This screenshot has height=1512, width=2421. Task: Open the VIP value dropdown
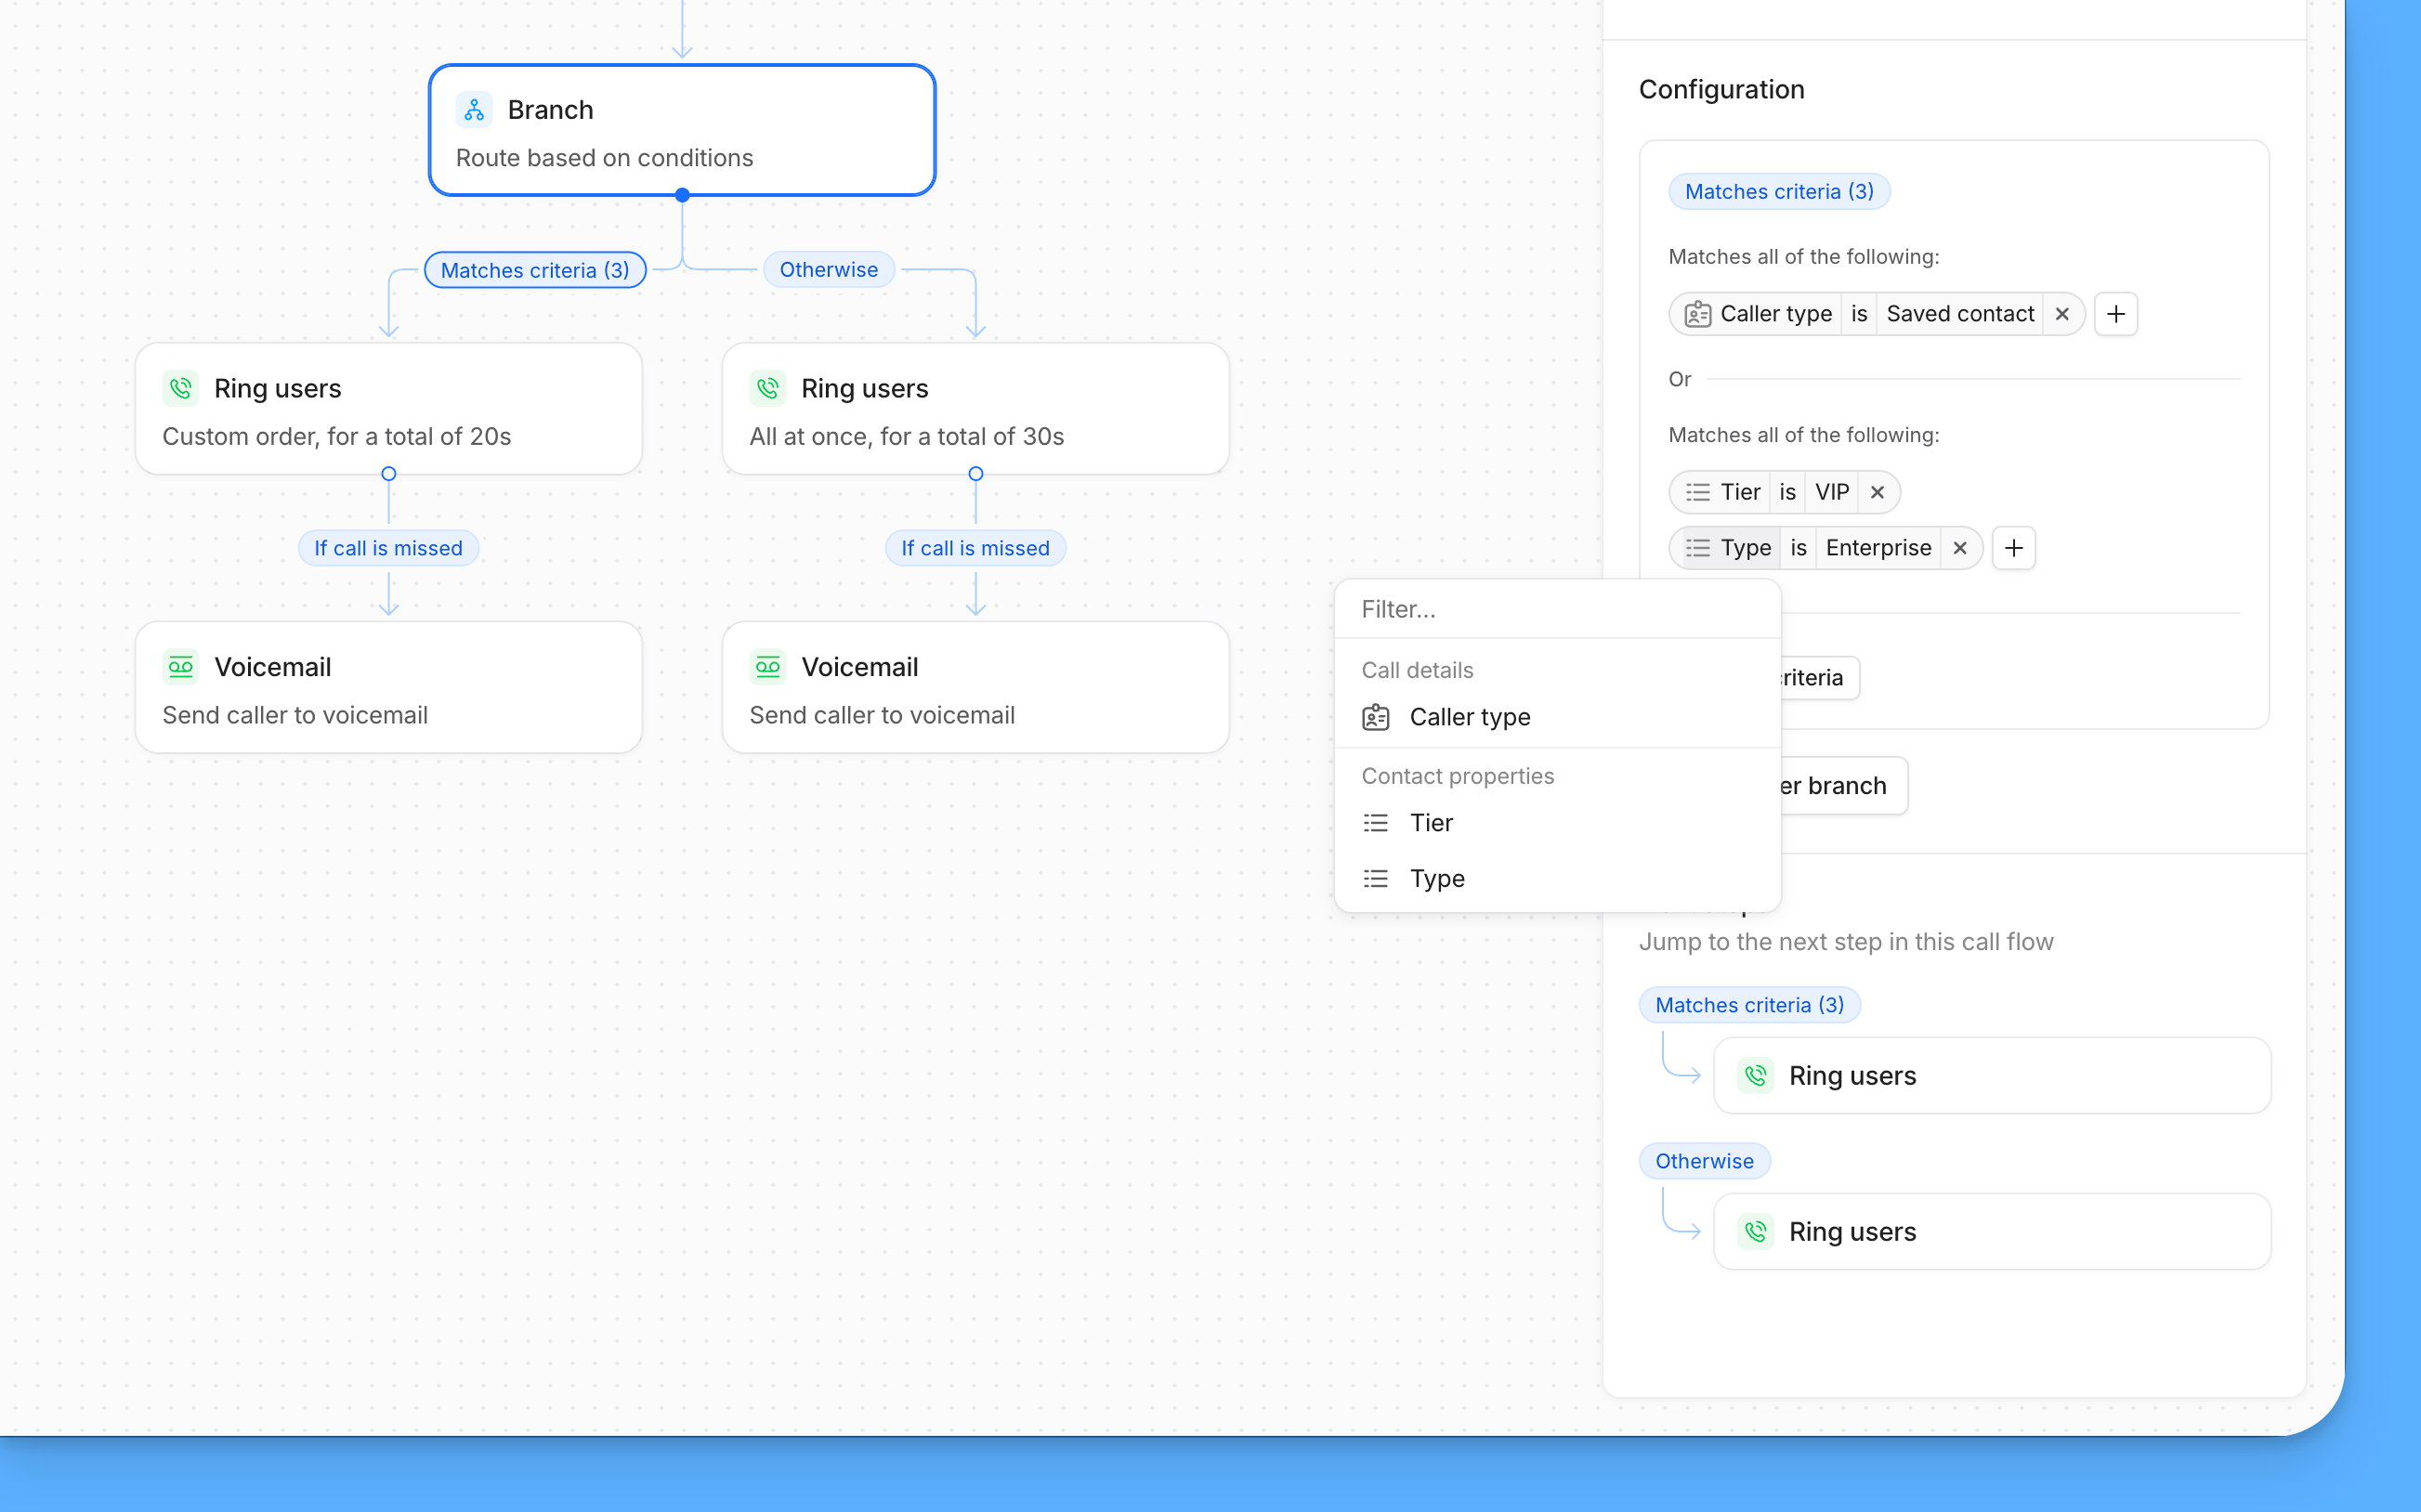click(1832, 492)
